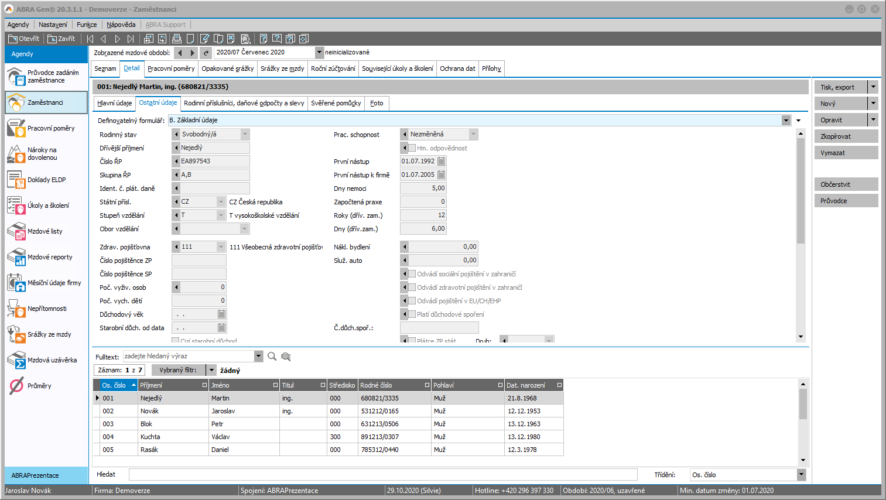
Task: Open the Mzdové listy agenda icon
Action: 18,231
